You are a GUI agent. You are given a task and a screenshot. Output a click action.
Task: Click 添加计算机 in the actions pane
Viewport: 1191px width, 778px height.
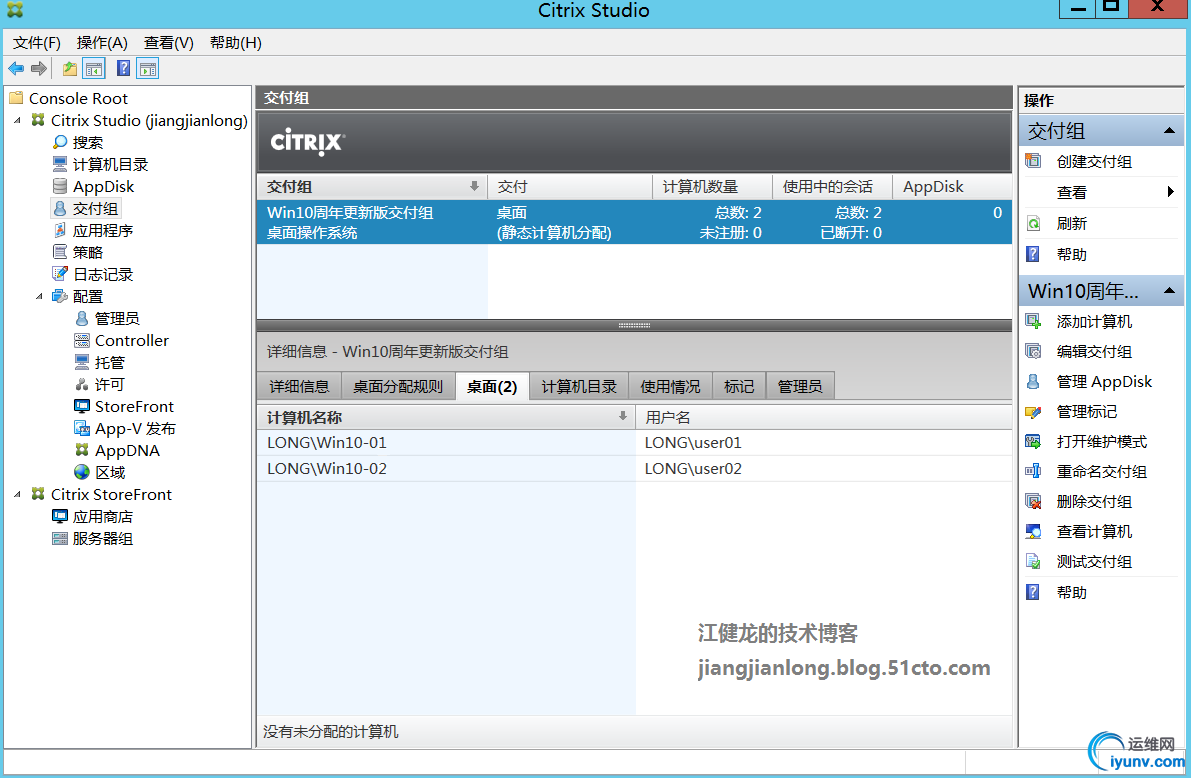pyautogui.click(x=1094, y=321)
